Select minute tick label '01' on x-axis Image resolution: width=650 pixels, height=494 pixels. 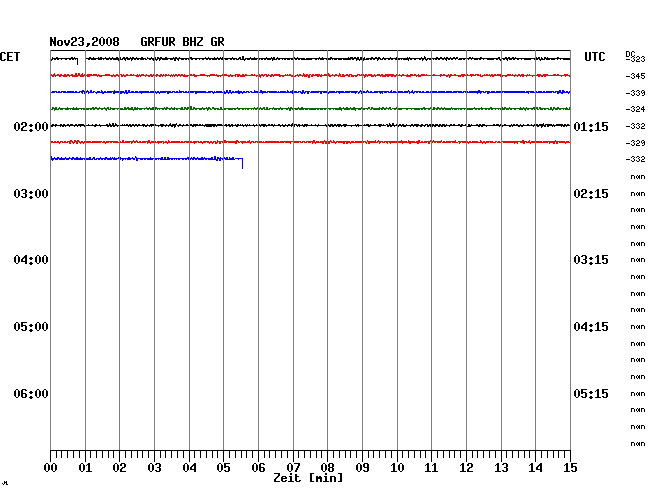click(85, 468)
